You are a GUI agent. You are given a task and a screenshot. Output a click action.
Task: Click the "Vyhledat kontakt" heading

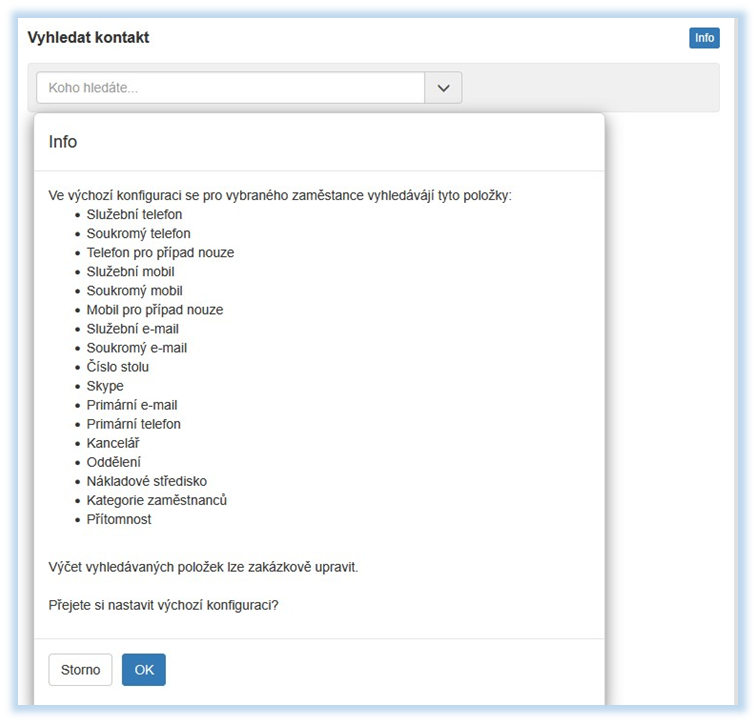click(89, 38)
